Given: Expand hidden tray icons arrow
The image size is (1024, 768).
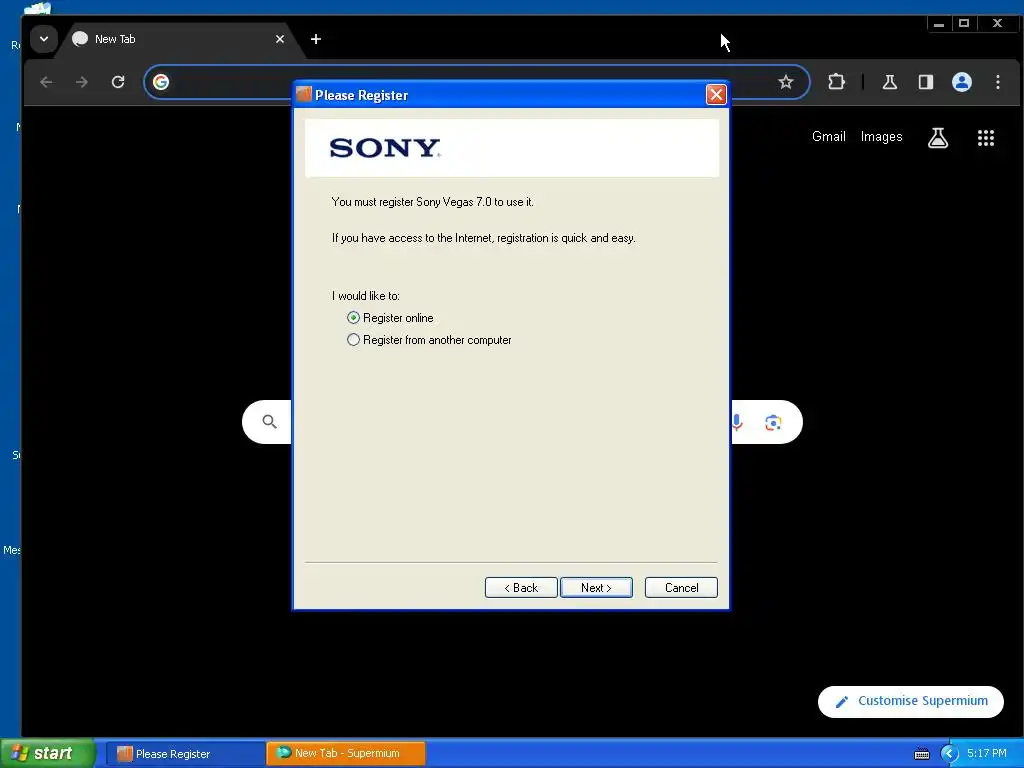Looking at the screenshot, I should 949,754.
